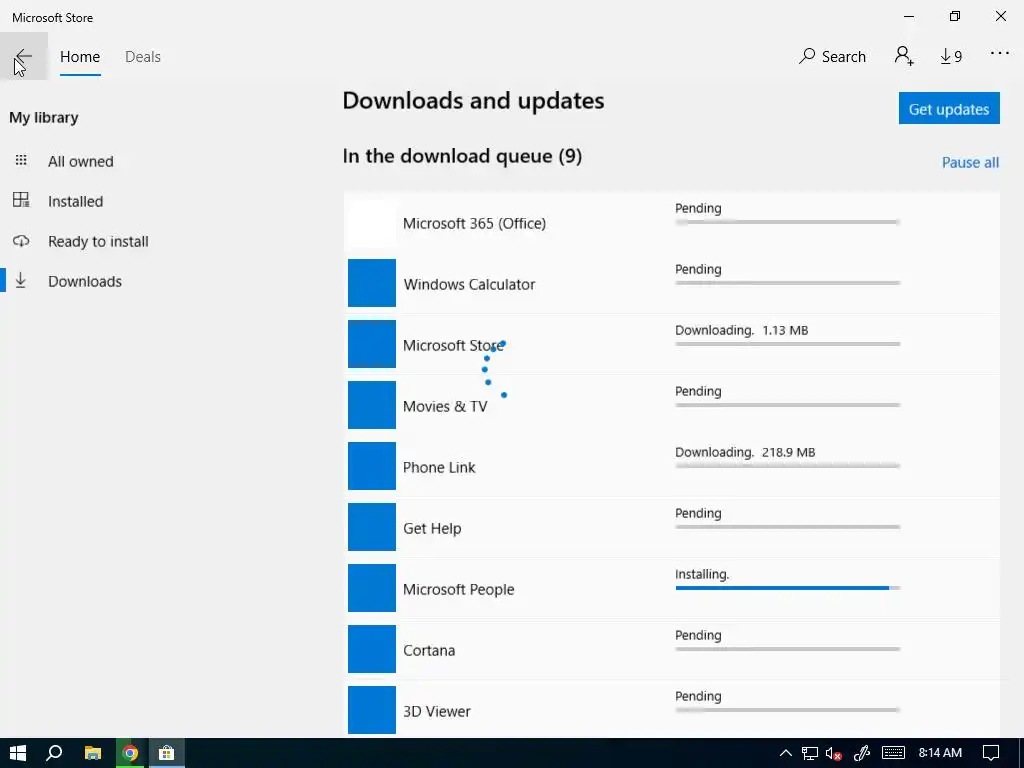Click the 'Downloading. 1.13 MB' status text
The width and height of the screenshot is (1024, 768).
(742, 330)
